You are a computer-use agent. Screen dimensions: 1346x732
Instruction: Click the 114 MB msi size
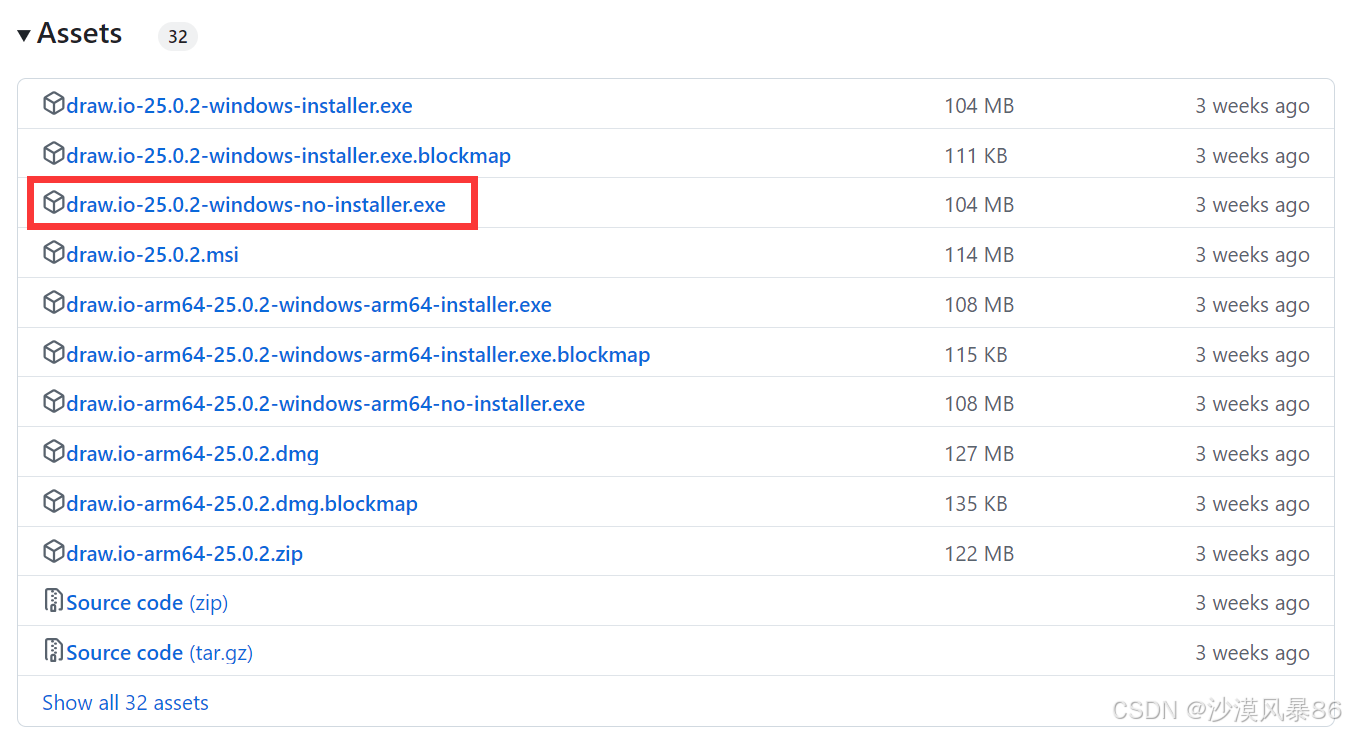click(979, 255)
